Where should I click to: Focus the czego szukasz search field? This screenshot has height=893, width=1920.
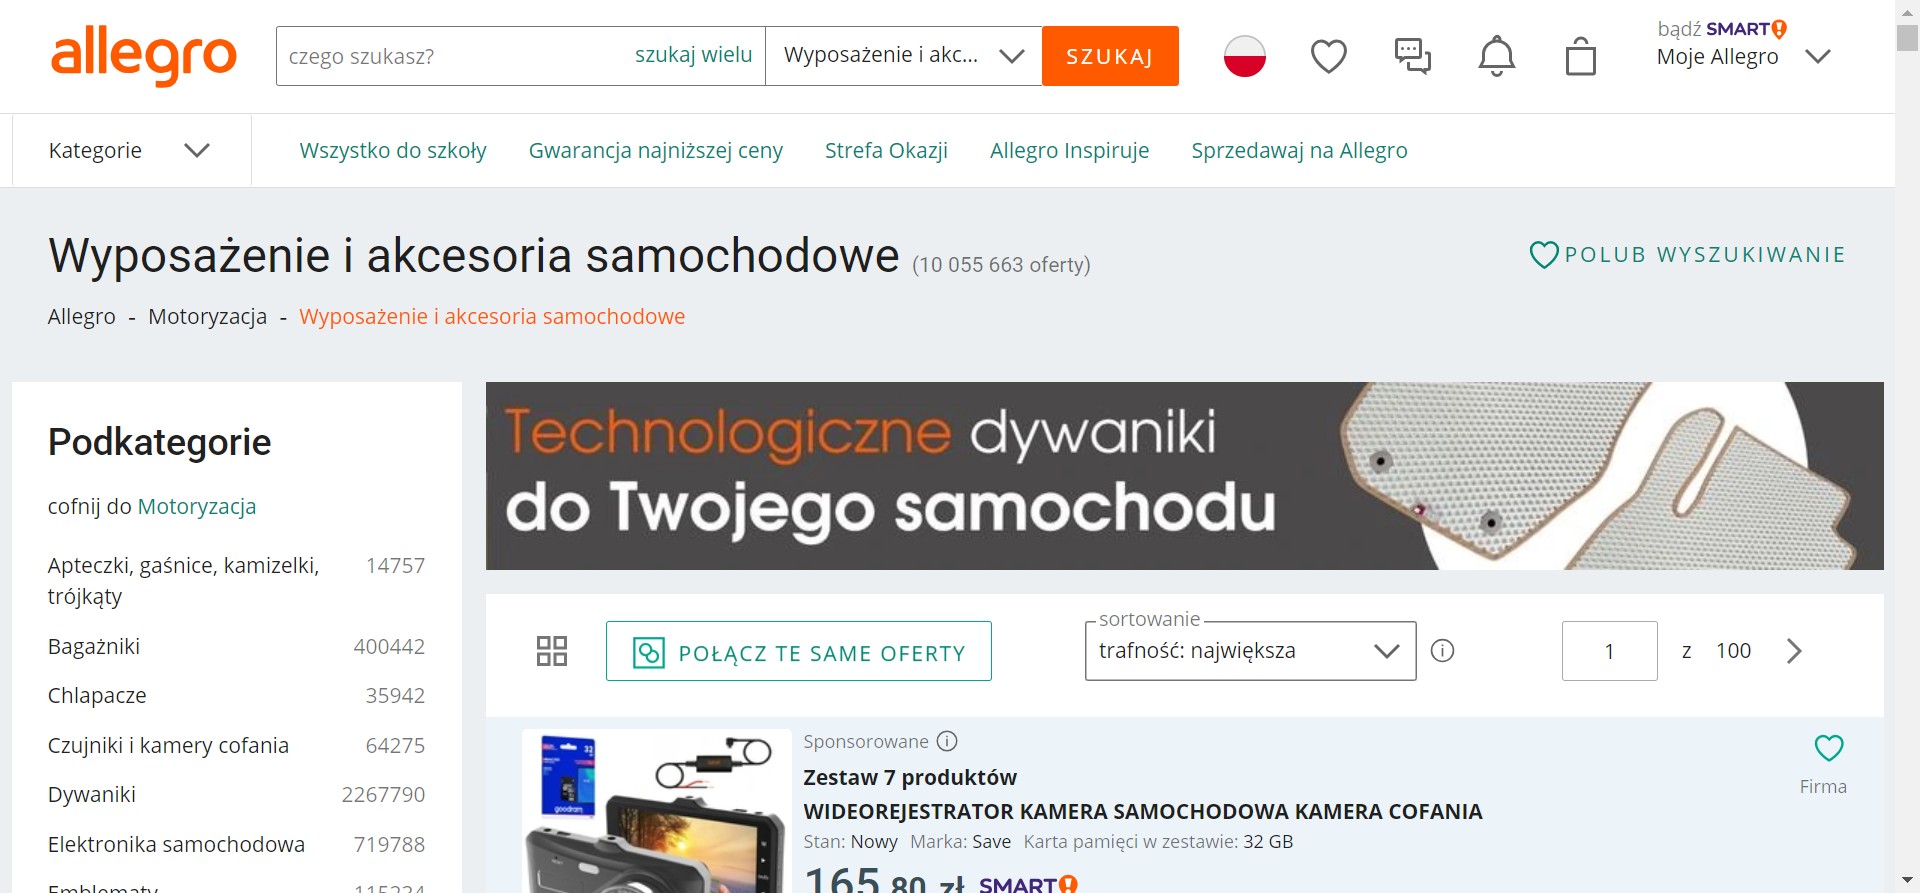click(450, 56)
